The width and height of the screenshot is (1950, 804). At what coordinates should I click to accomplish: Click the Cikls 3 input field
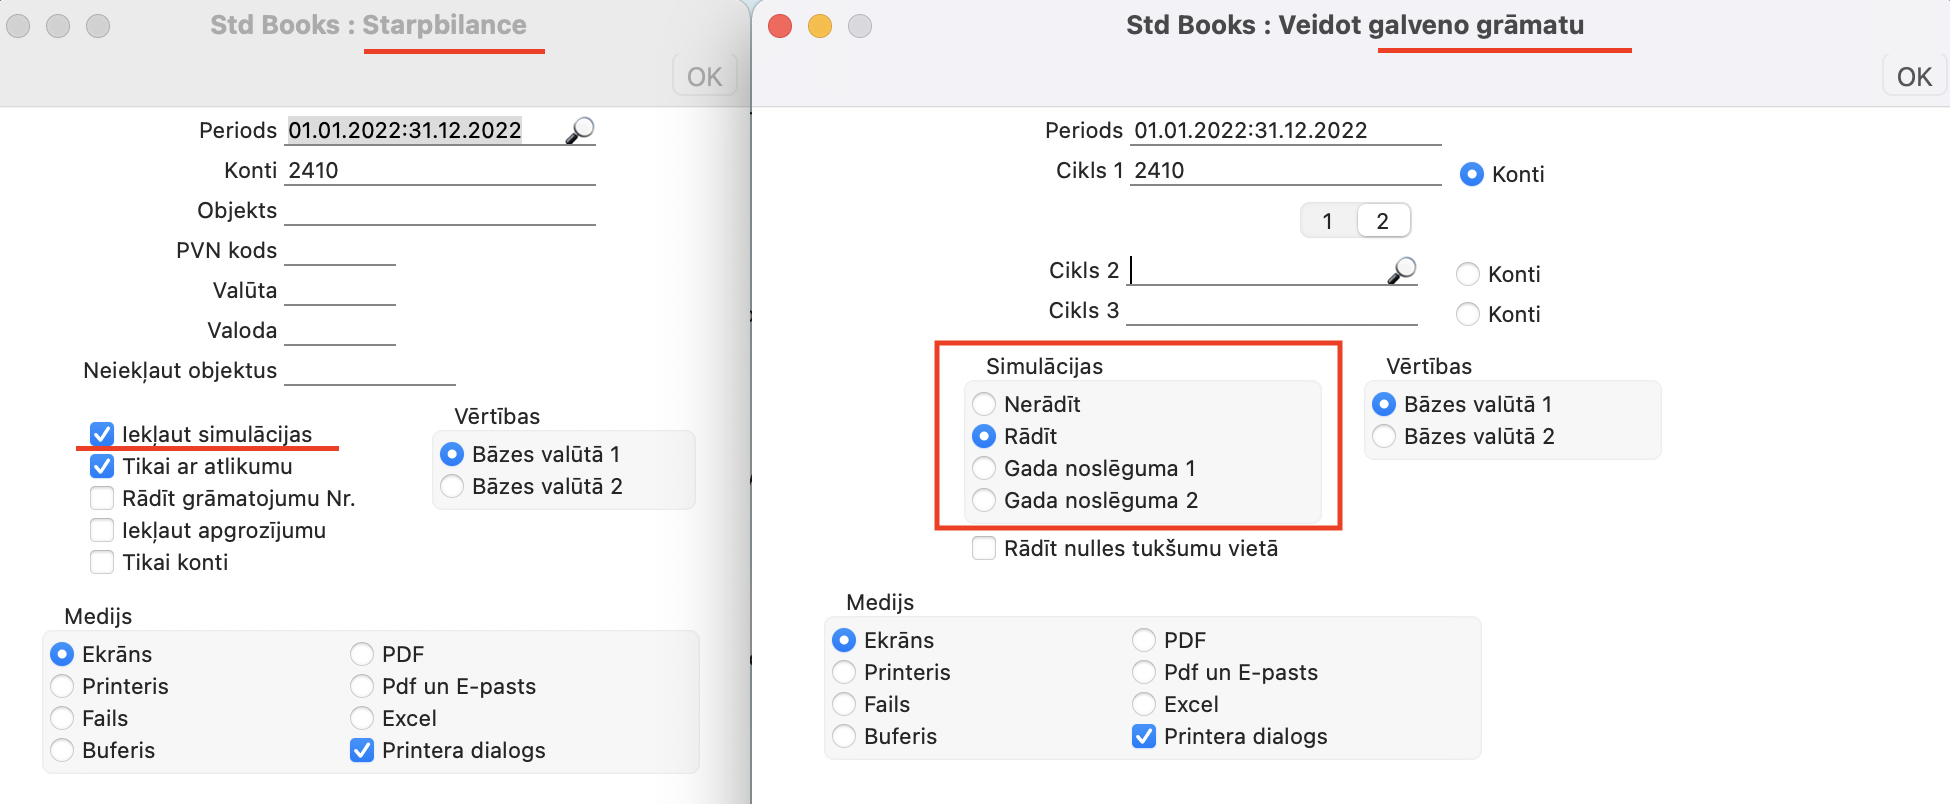[x=1272, y=311]
